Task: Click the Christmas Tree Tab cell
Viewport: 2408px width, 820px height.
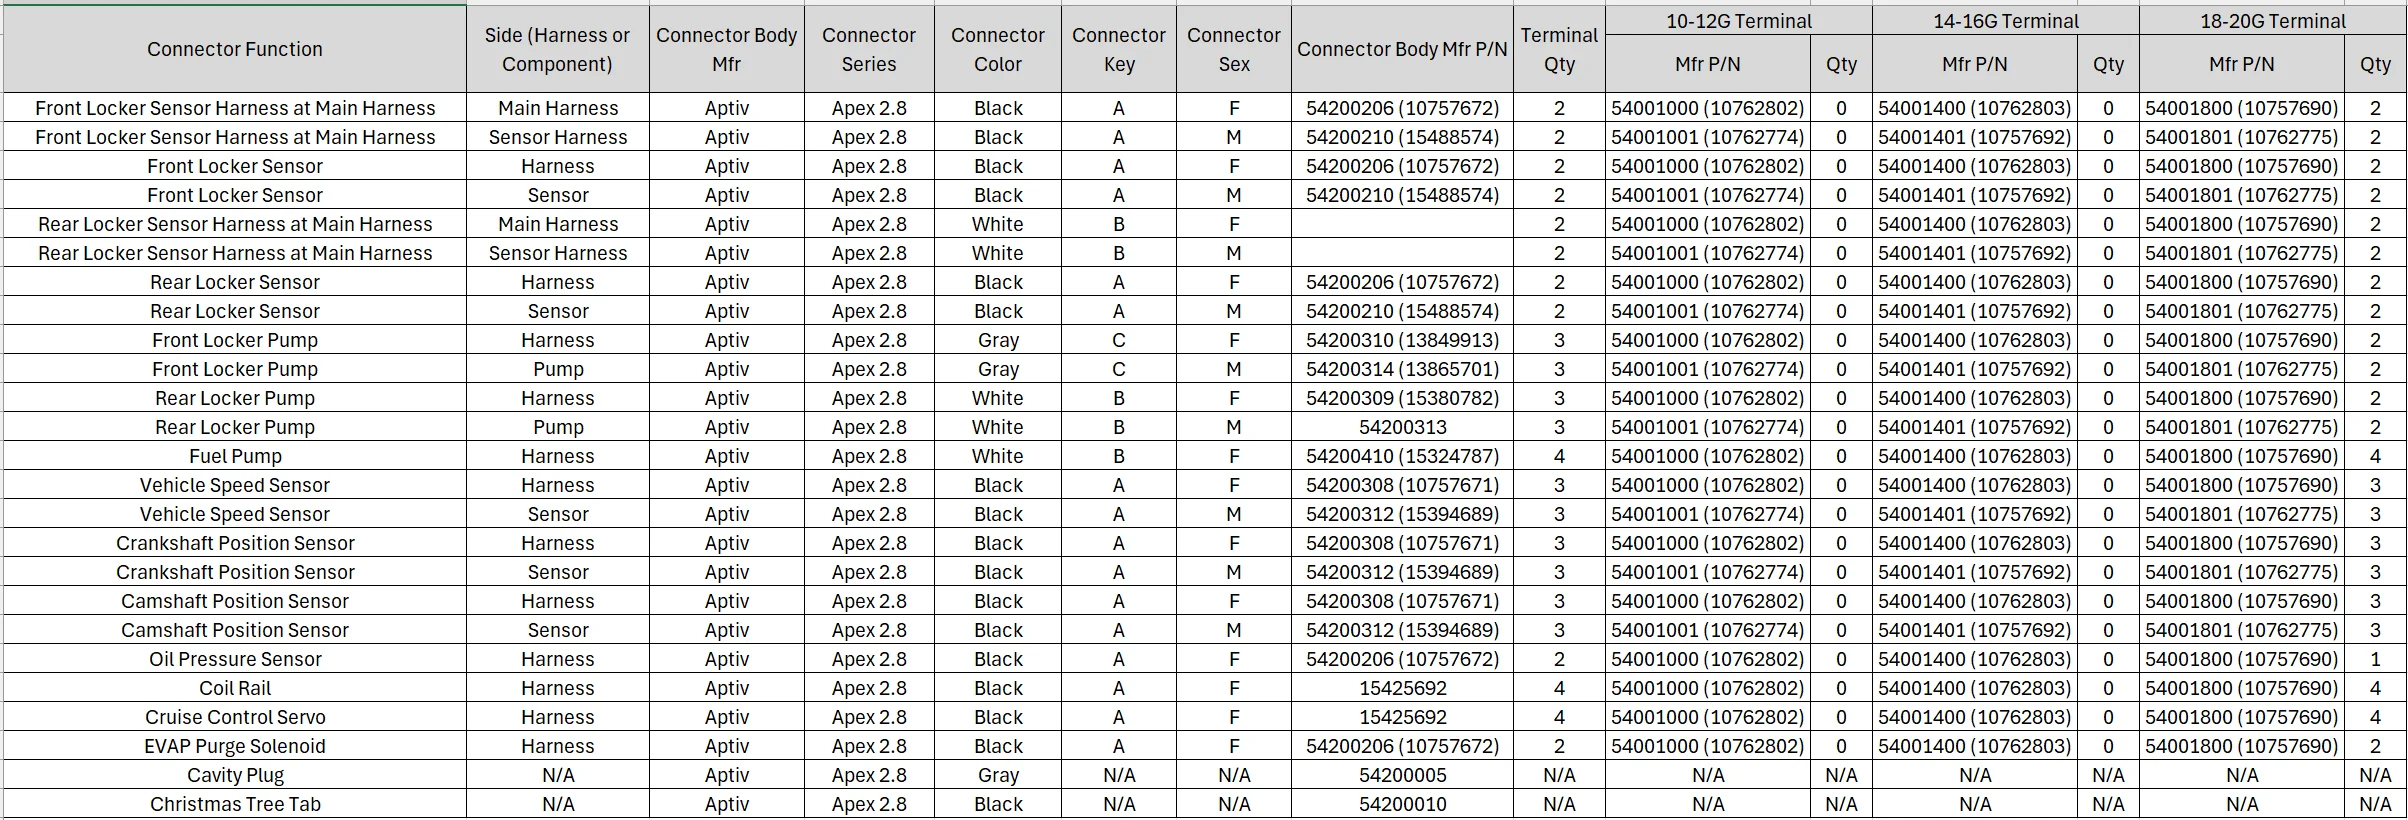Action: pos(234,804)
